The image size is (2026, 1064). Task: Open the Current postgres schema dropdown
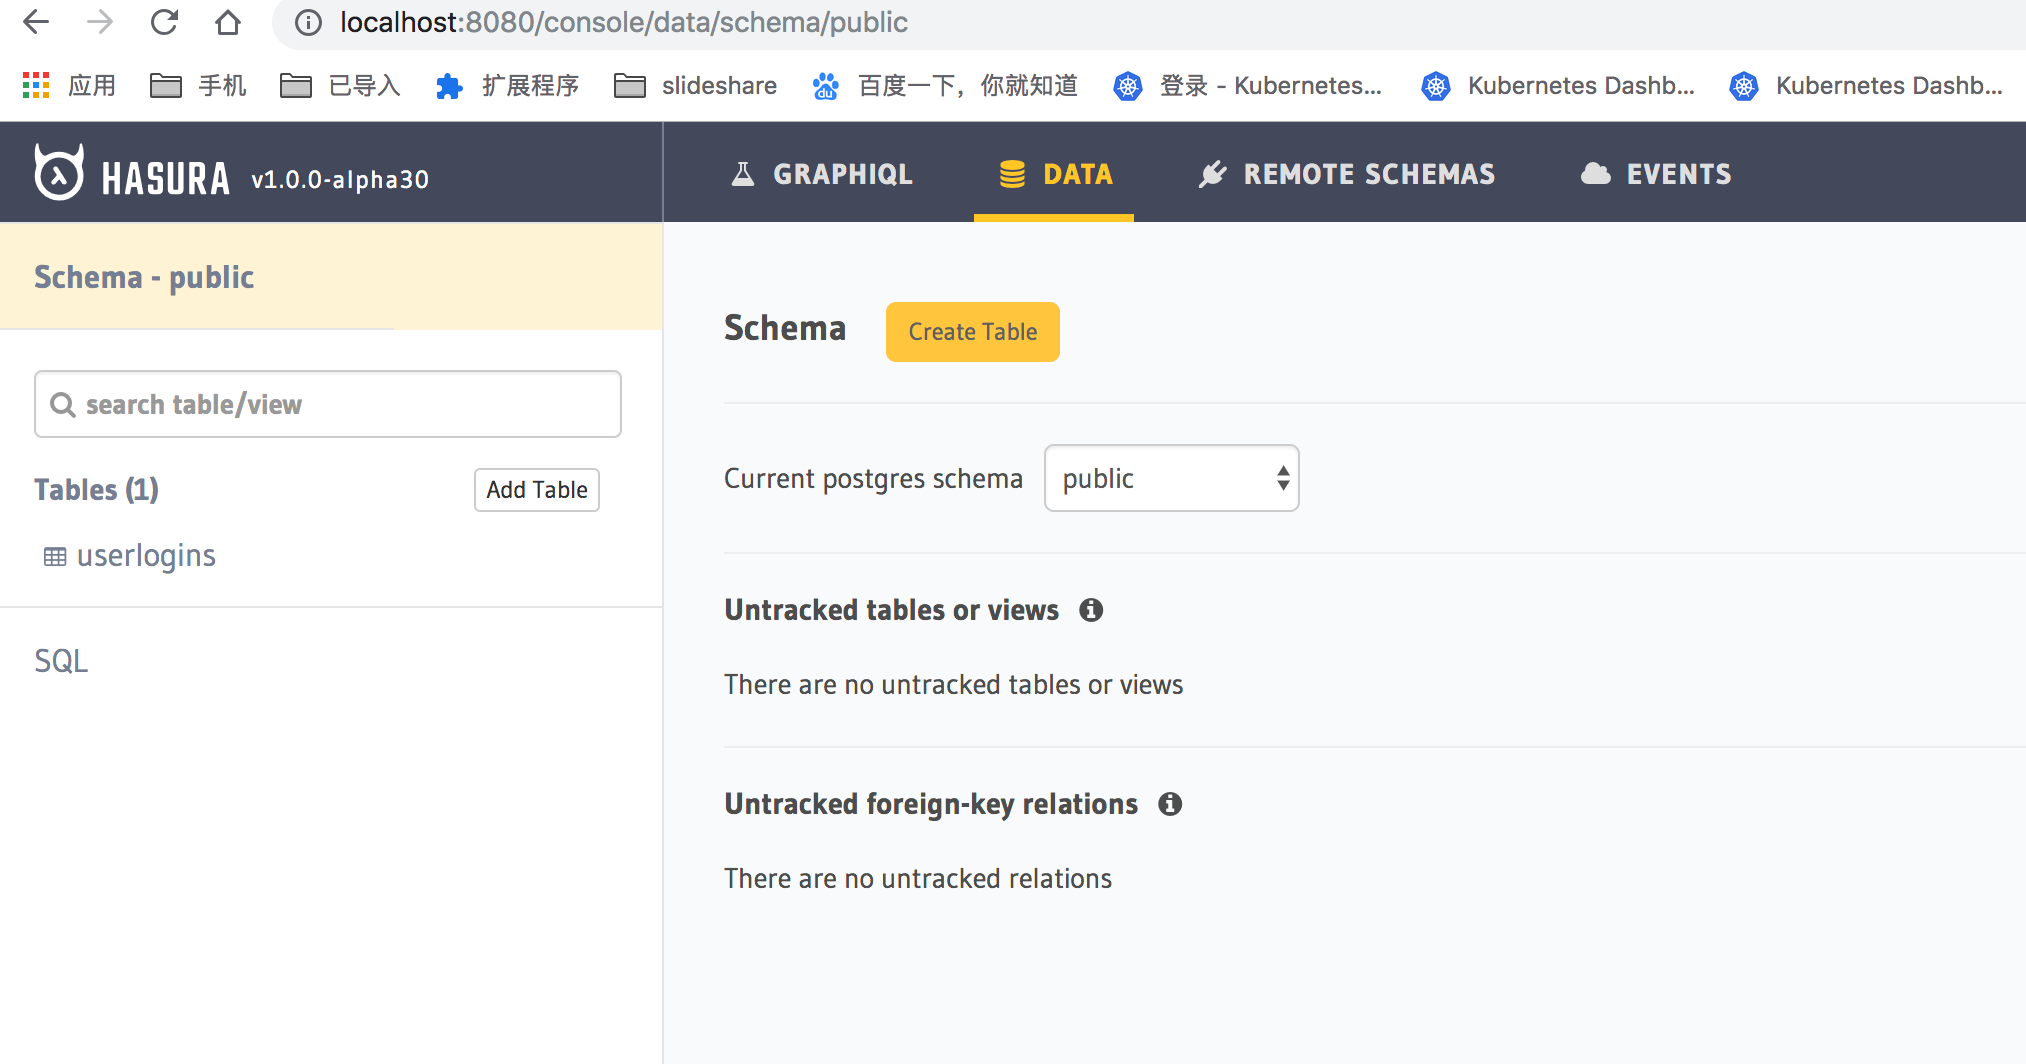click(1171, 478)
